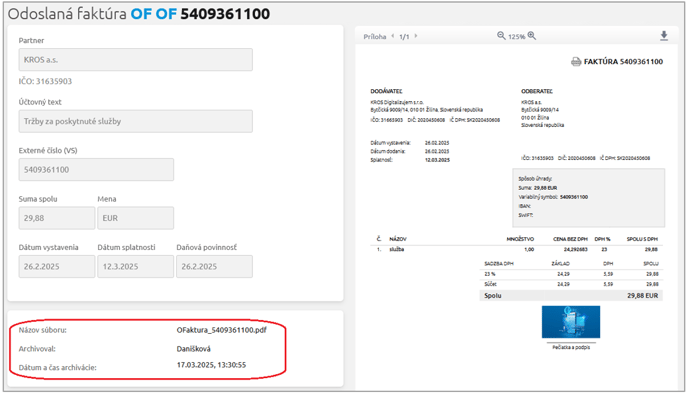Screen dimensions: 688x394
Task: Click the Variabilný symbol 5409361100 line
Action: point(553,197)
